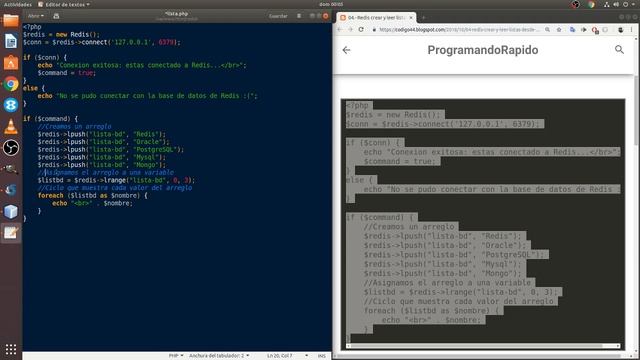
Task: Click the lrange line in editor
Action: (x=116, y=180)
